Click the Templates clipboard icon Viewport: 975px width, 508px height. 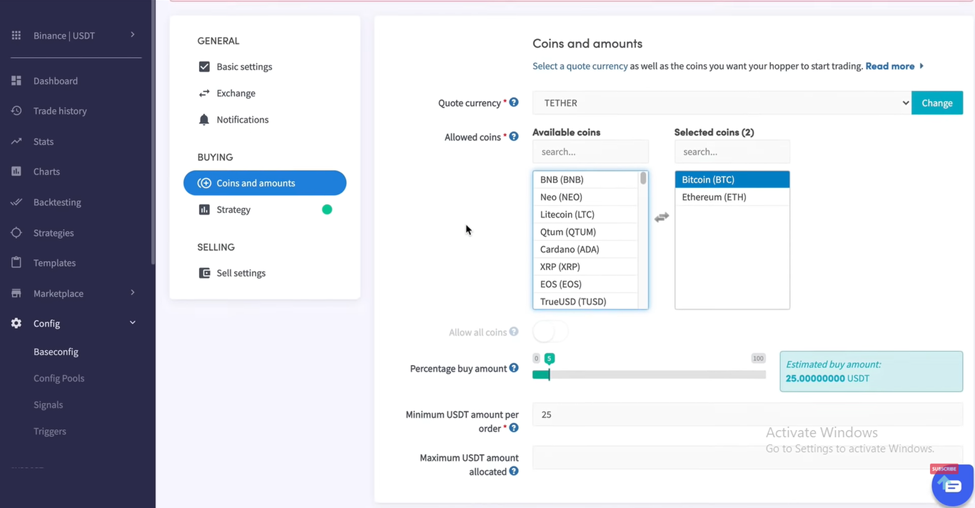(16, 262)
